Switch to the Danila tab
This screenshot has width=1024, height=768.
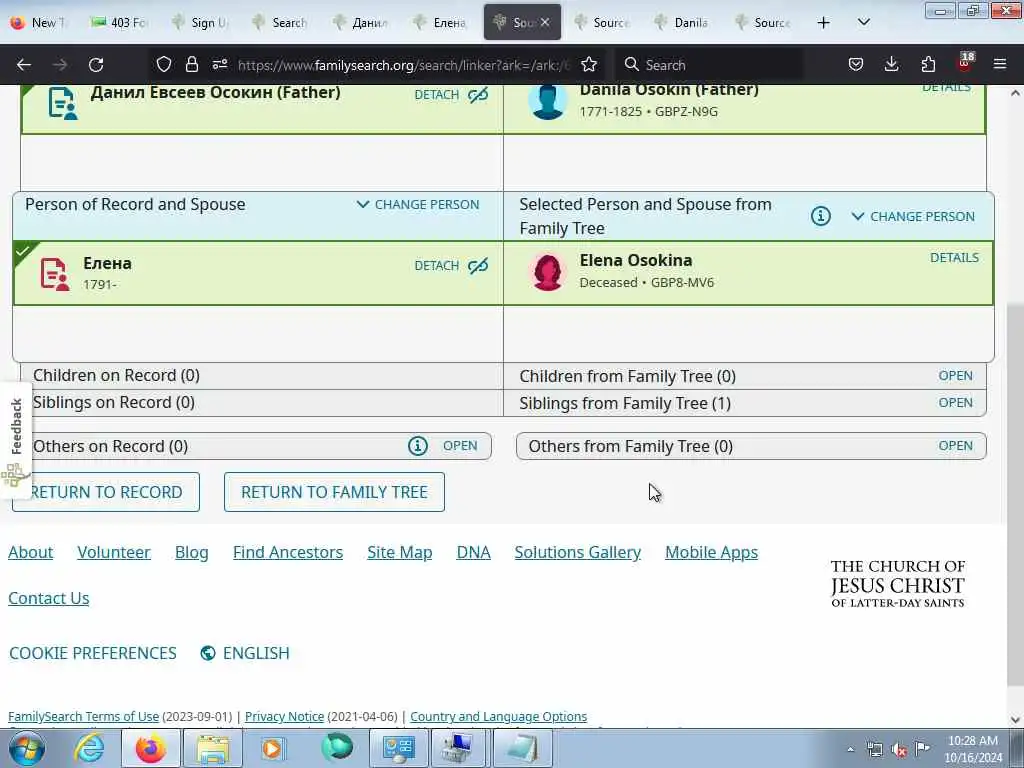click(x=683, y=22)
